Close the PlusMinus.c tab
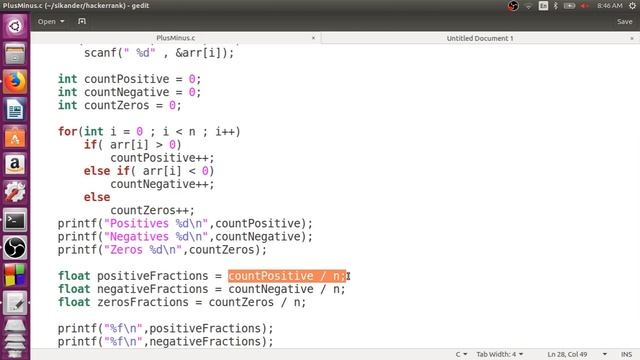 tap(313, 38)
